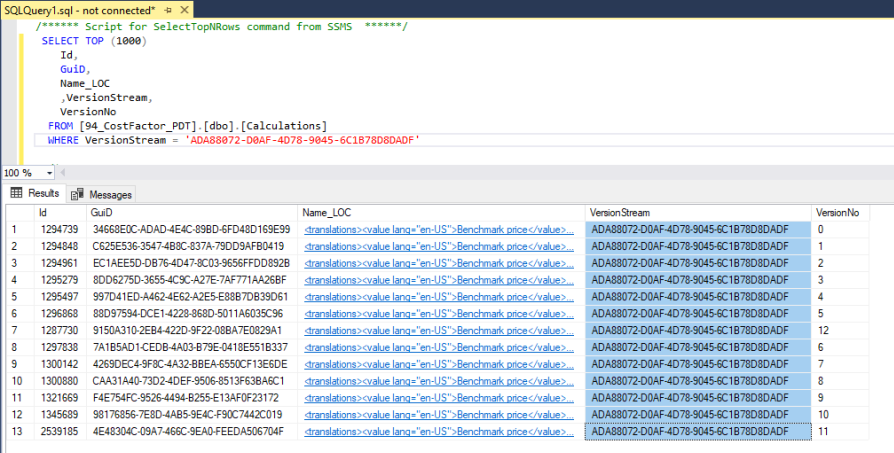
Task: Select Id cell 1300880
Action: click(60, 381)
